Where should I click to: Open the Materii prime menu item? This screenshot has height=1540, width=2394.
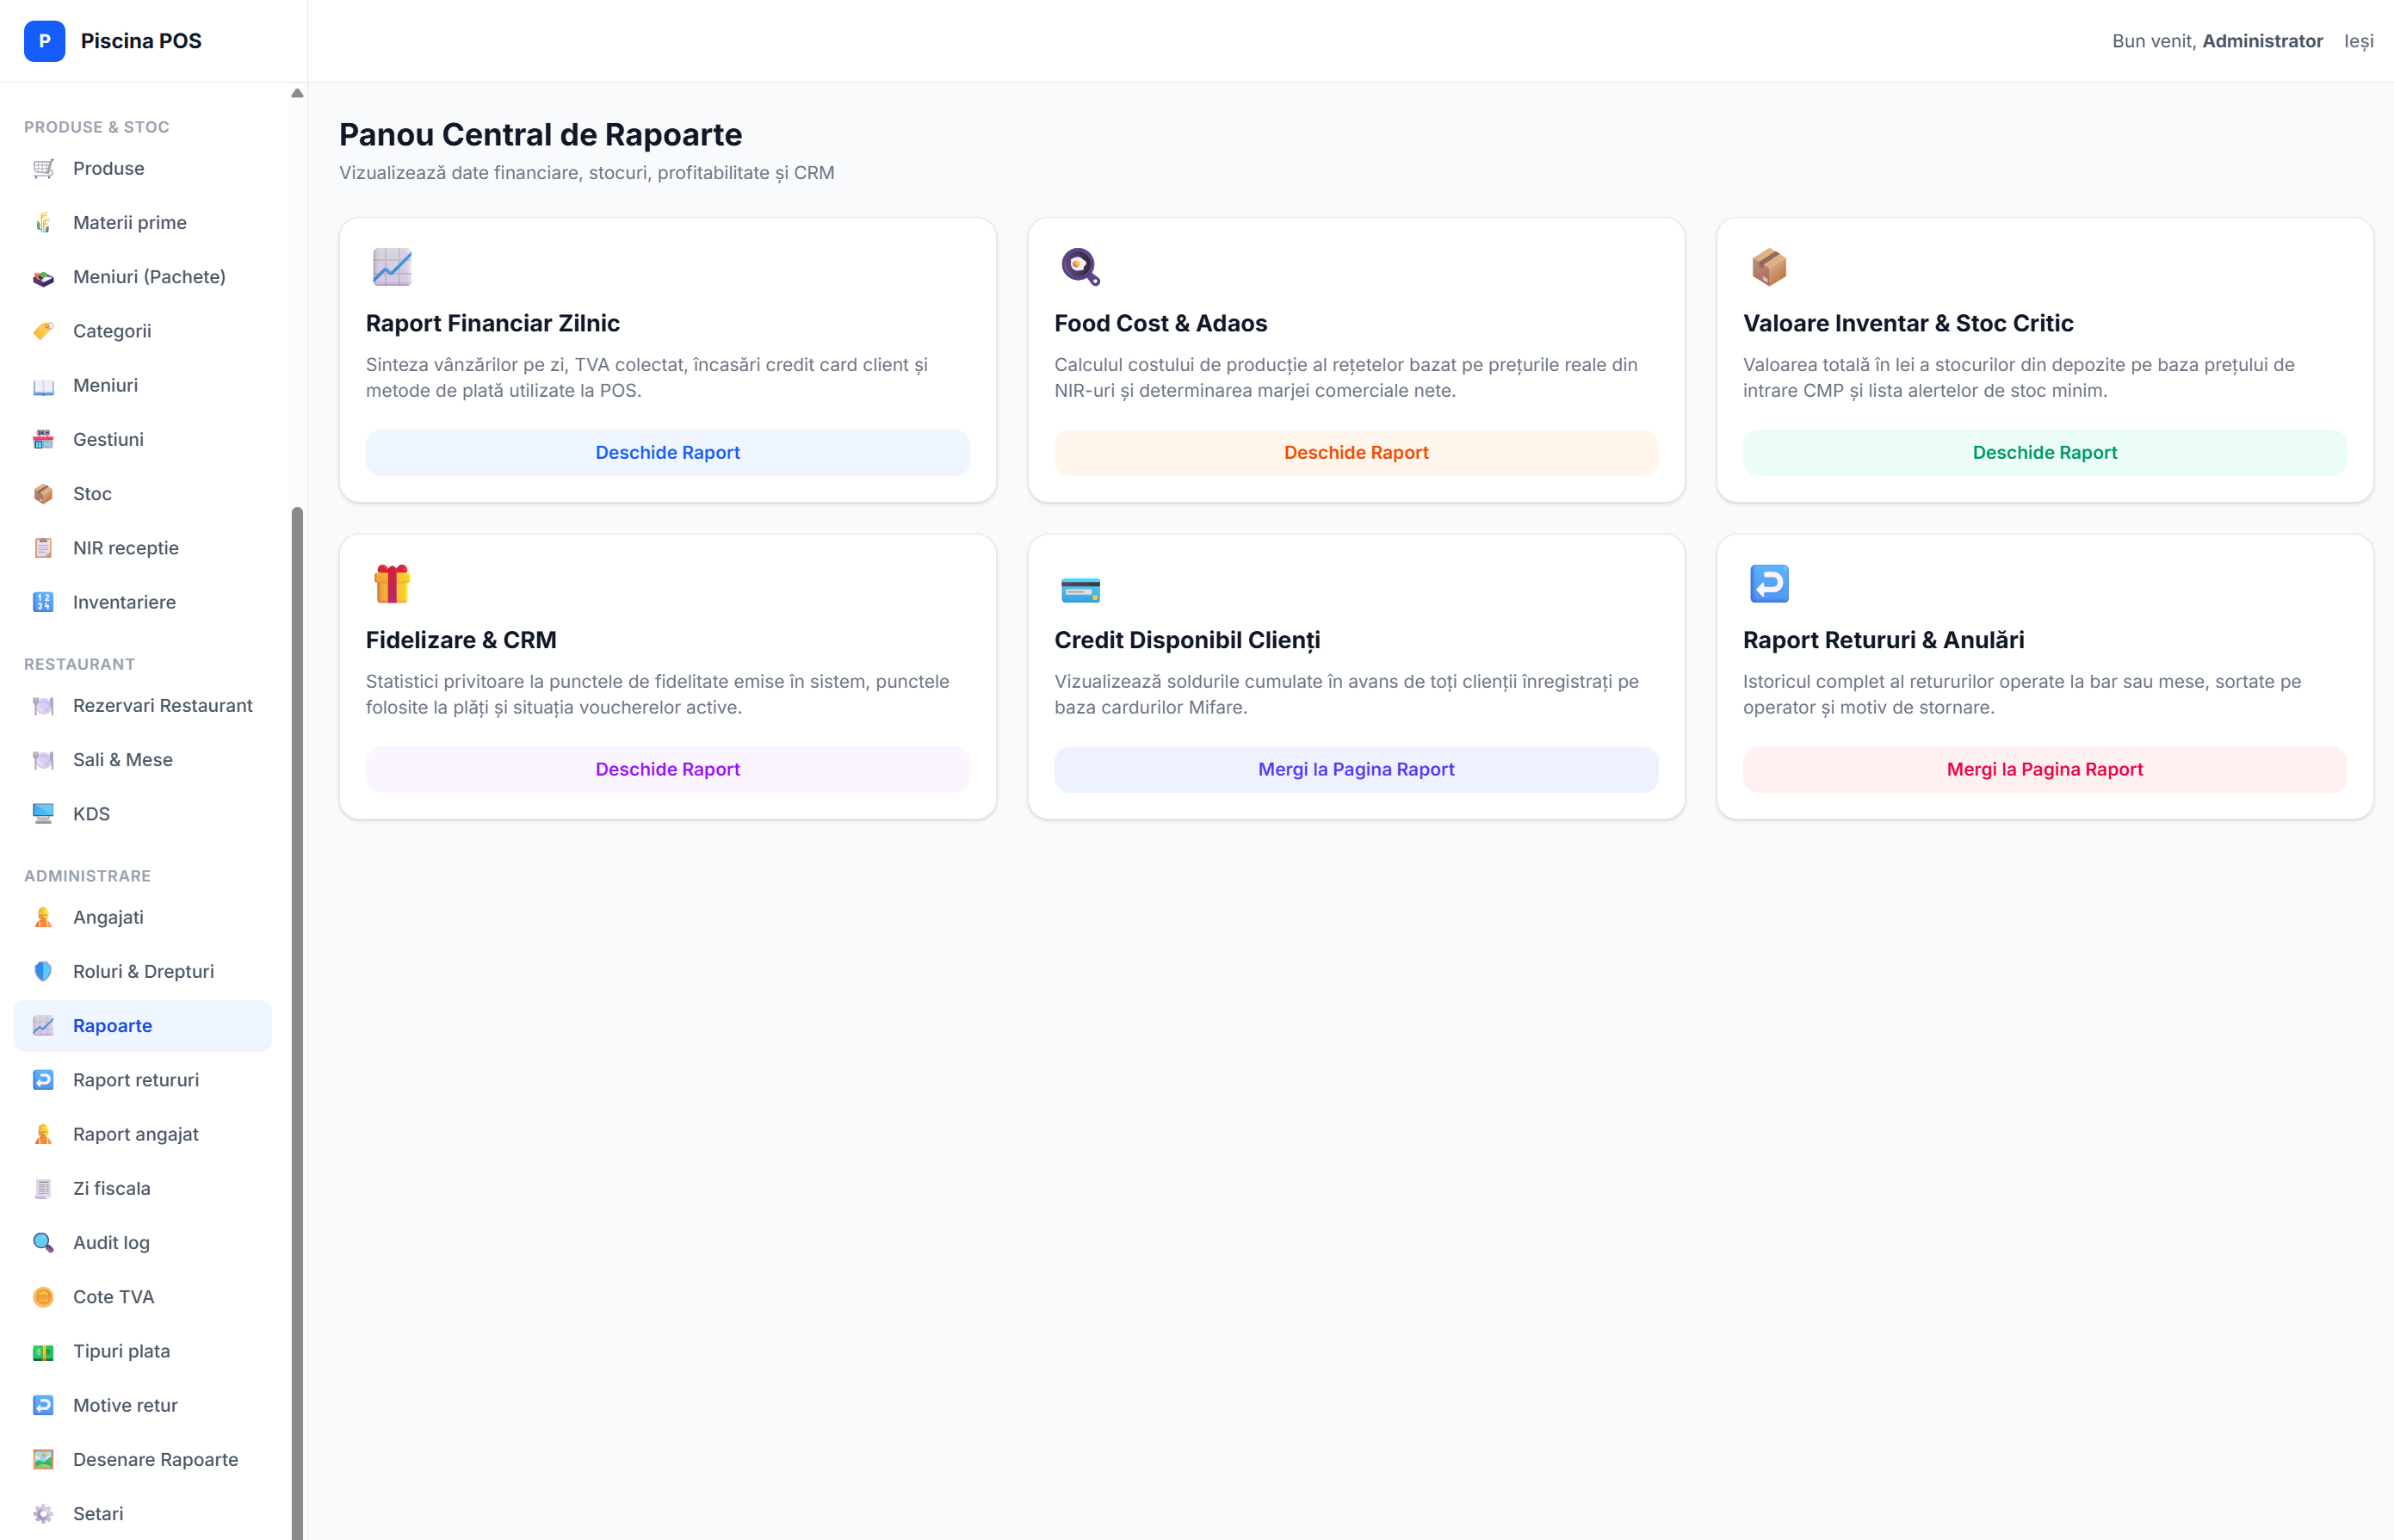143,222
